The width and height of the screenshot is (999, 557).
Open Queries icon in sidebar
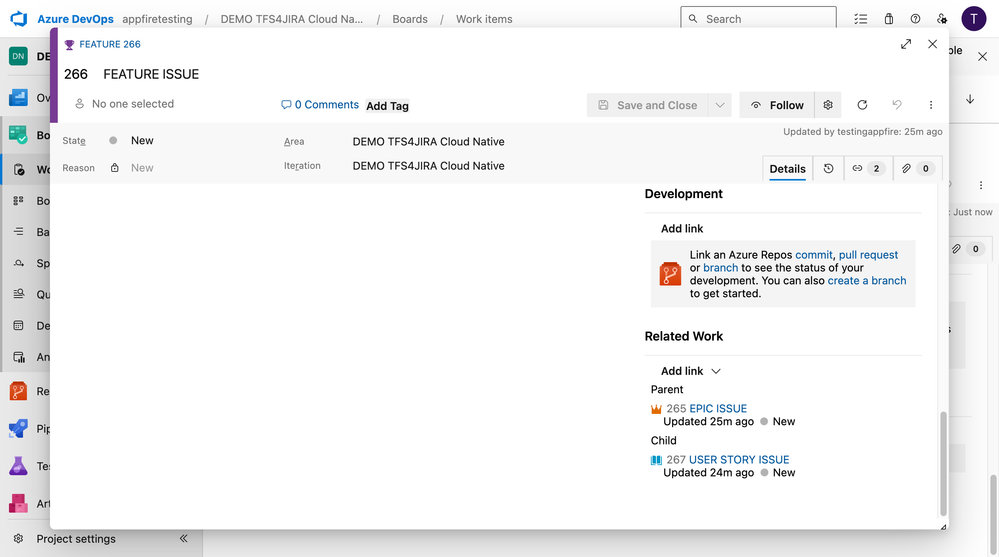18,294
